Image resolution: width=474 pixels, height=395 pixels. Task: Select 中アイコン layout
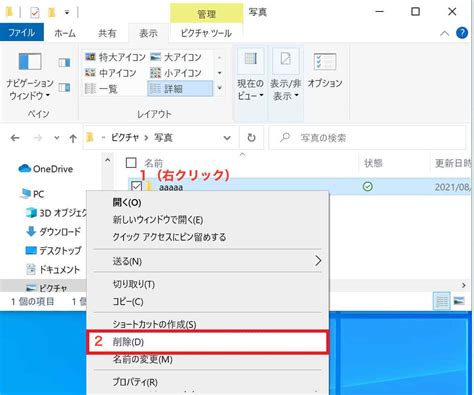(x=111, y=73)
